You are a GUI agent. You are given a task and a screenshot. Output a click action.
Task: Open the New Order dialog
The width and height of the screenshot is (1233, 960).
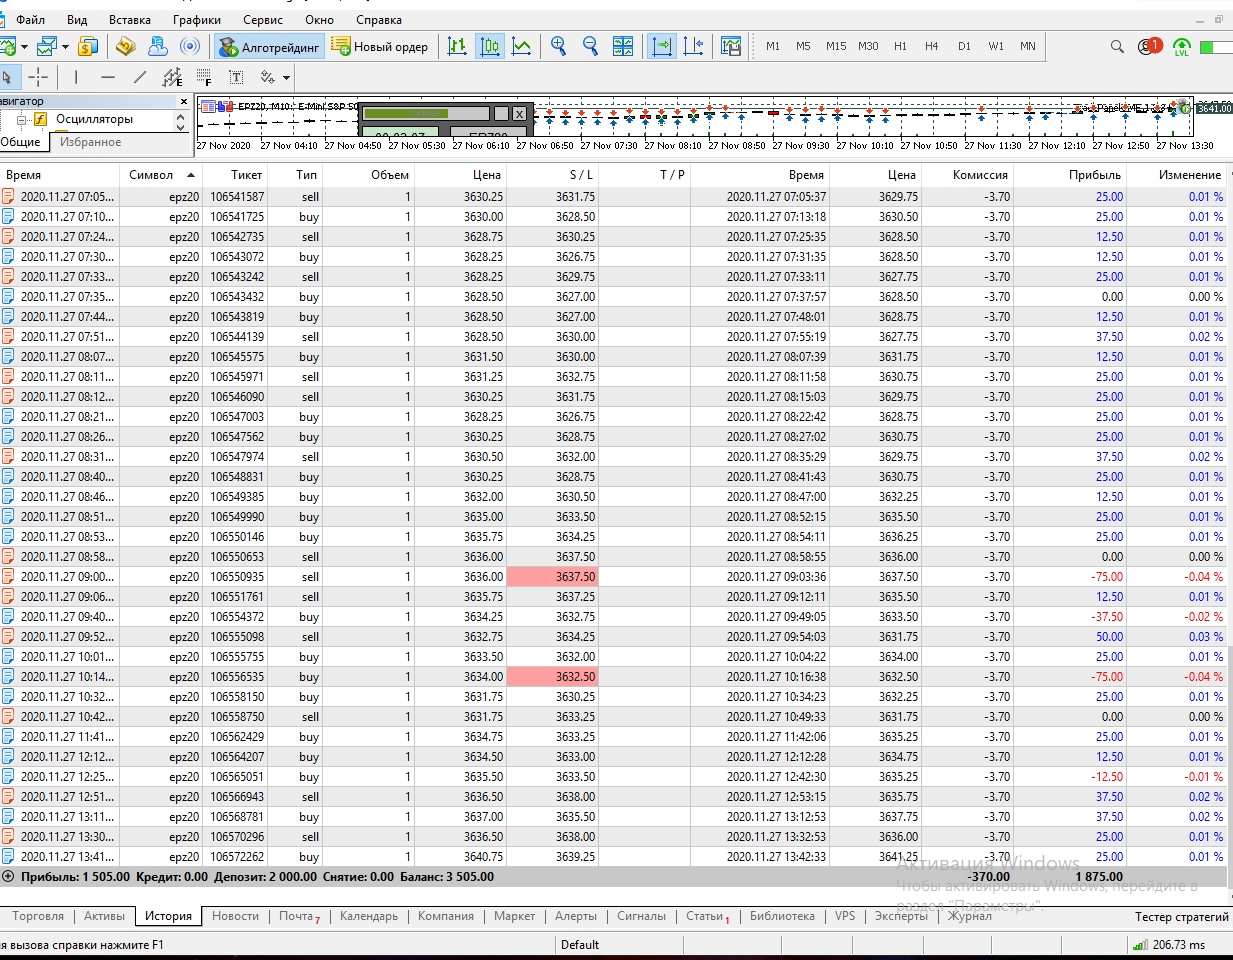tap(380, 47)
